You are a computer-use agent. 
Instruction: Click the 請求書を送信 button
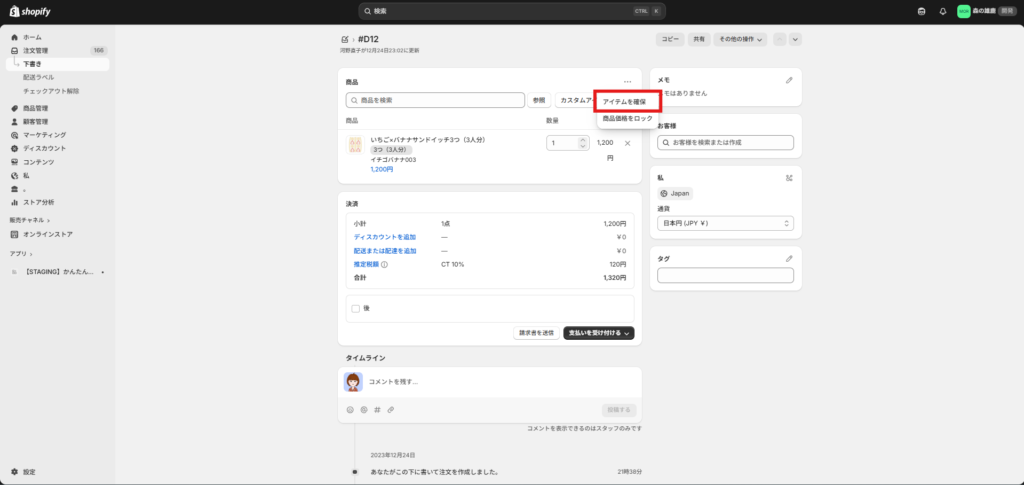(x=535, y=333)
